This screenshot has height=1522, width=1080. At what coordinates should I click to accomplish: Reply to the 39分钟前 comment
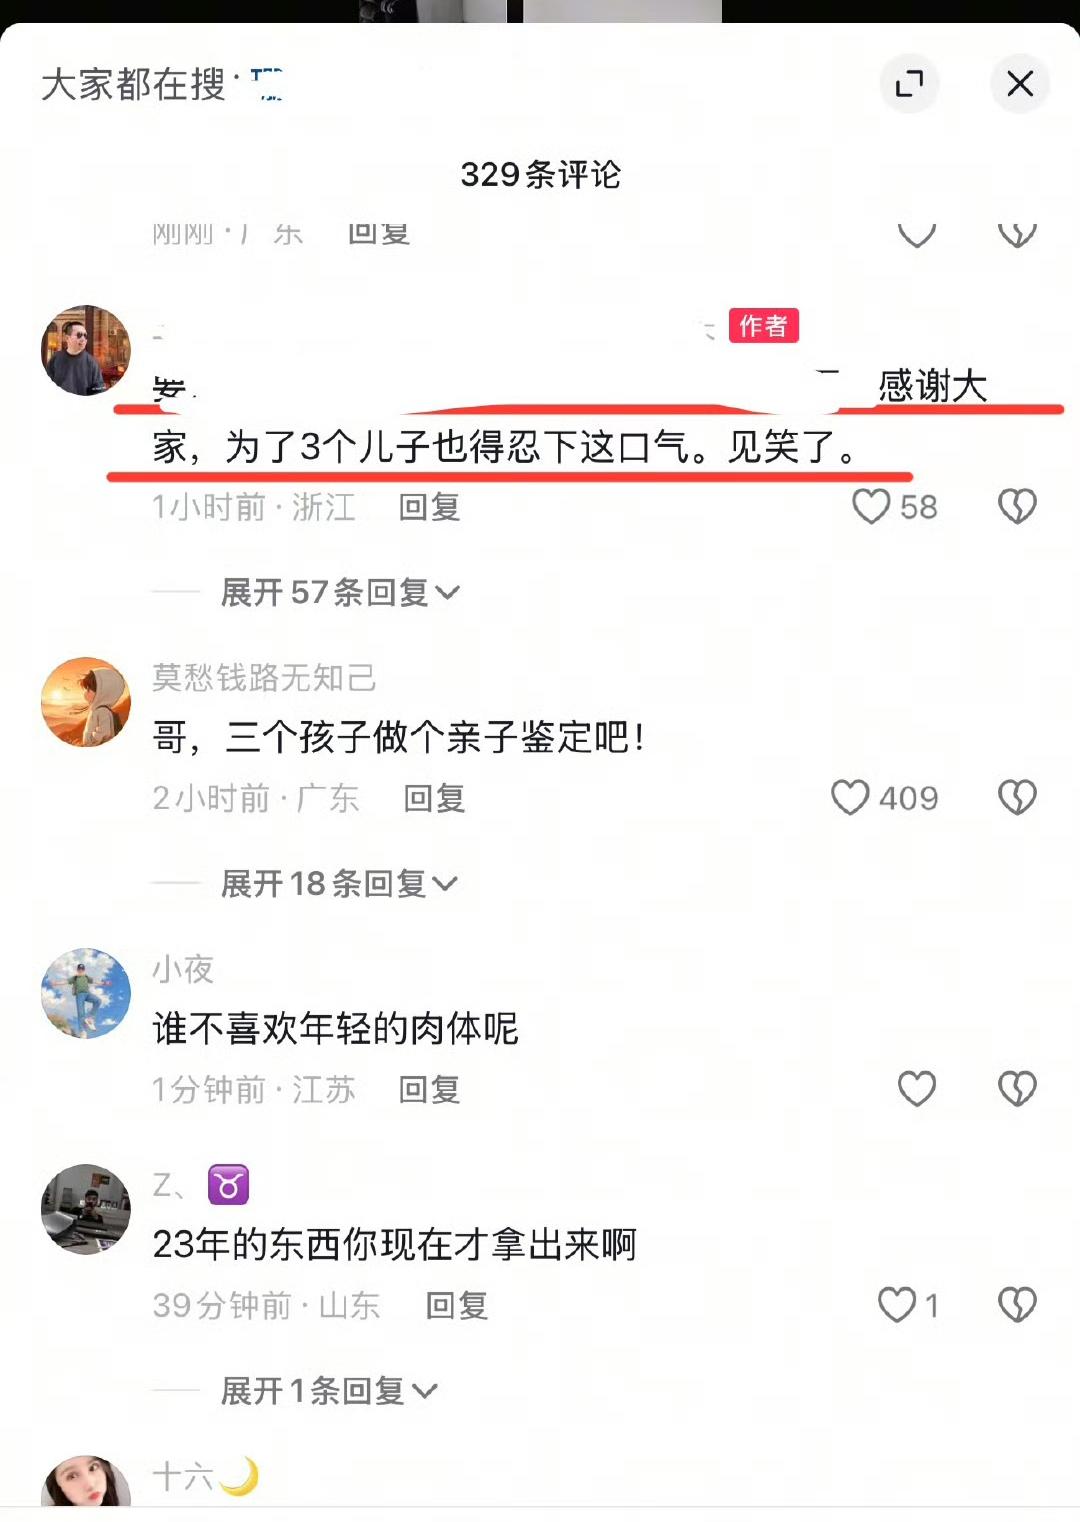click(456, 1305)
